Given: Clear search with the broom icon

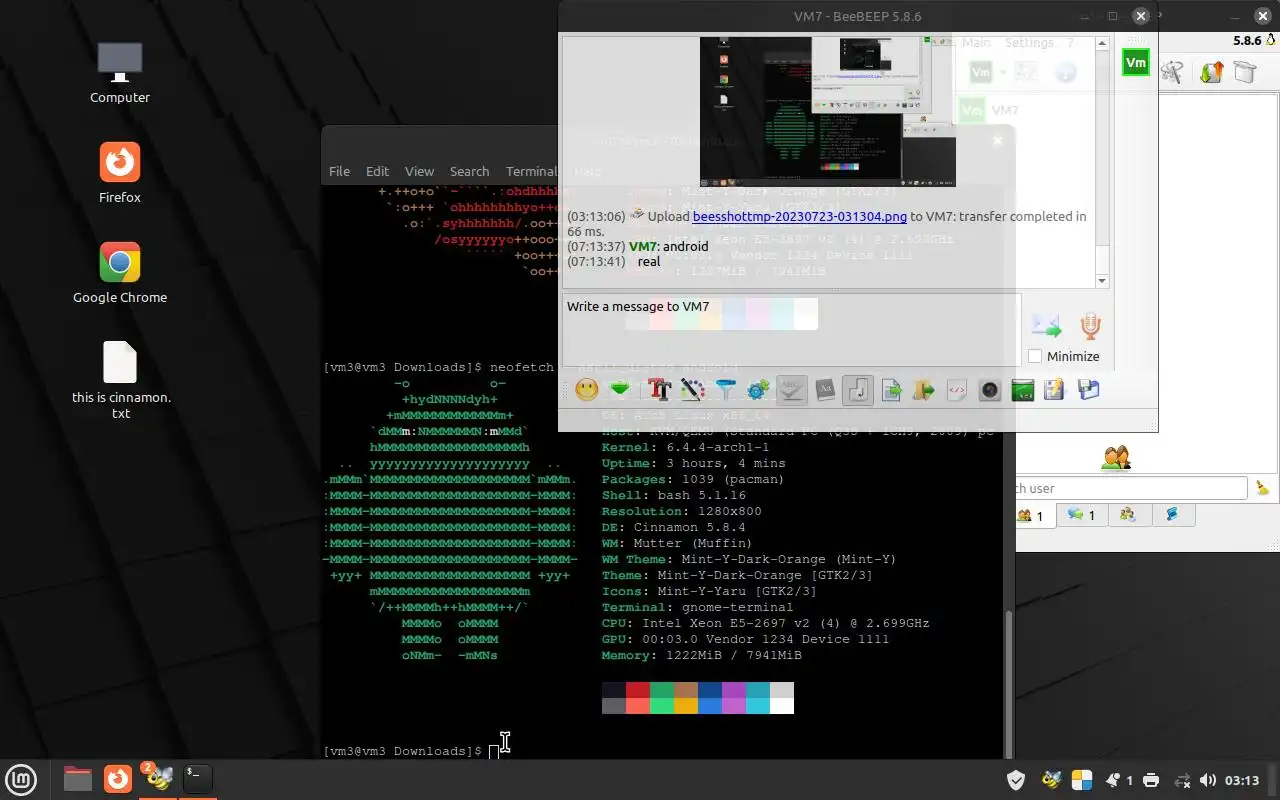Looking at the screenshot, I should pos(1262,488).
